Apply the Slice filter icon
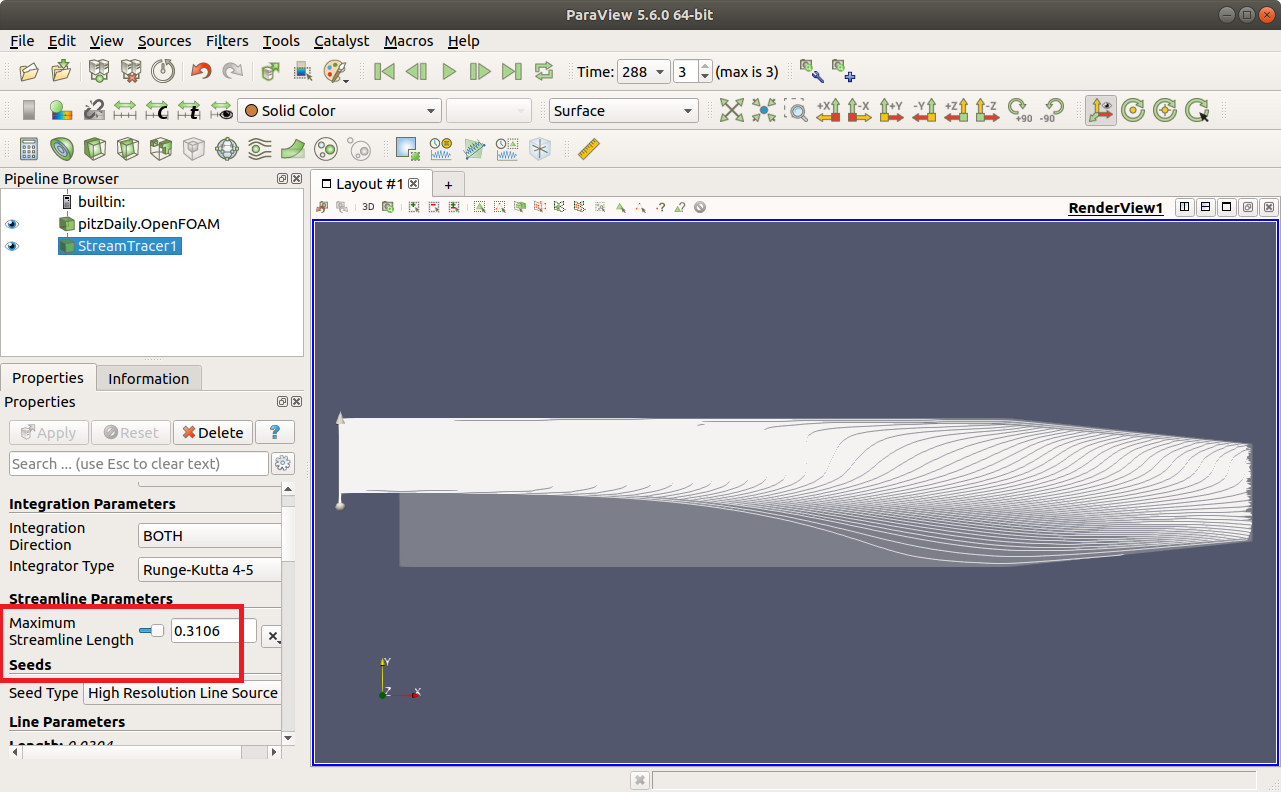Screen dimensions: 1281x792 [127, 149]
